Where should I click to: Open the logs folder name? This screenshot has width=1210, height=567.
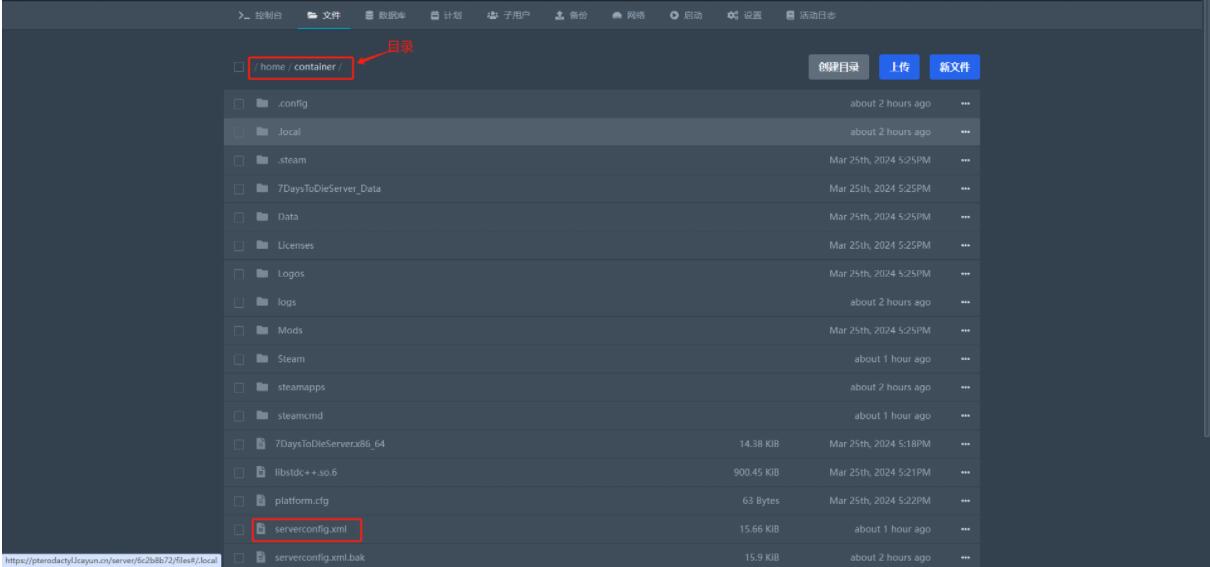pyautogui.click(x=285, y=301)
